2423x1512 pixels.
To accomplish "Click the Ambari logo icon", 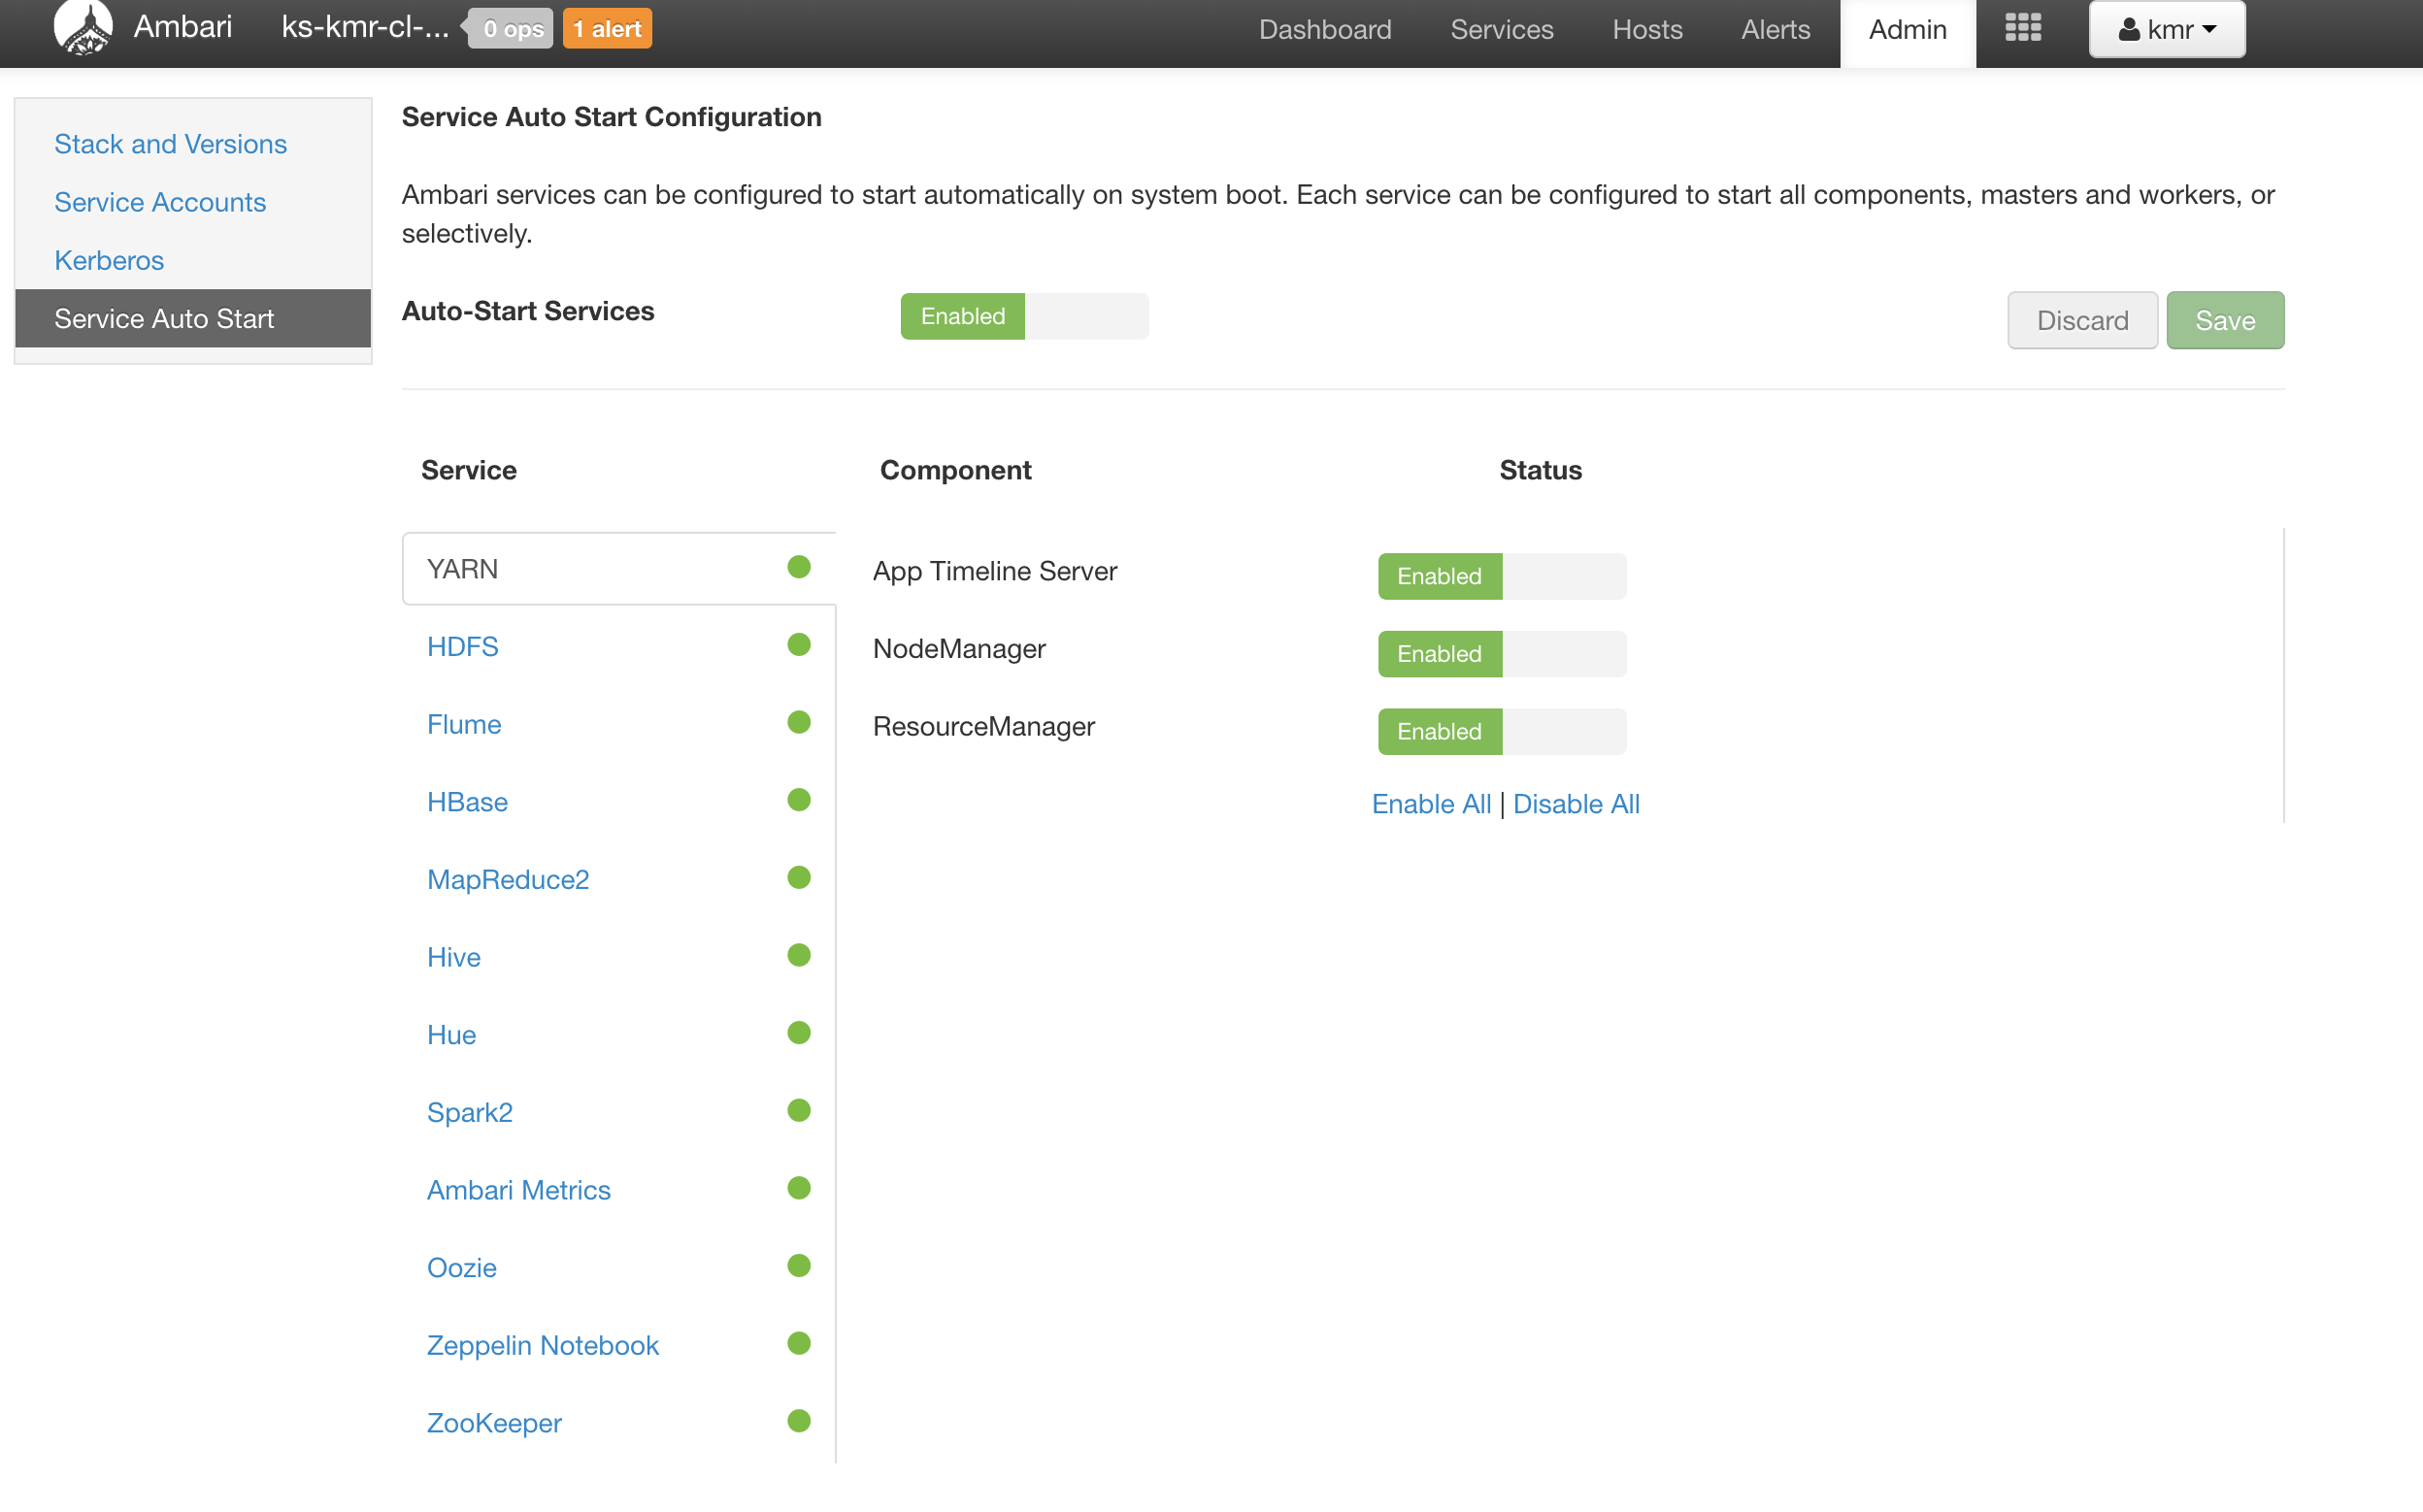I will point(83,28).
